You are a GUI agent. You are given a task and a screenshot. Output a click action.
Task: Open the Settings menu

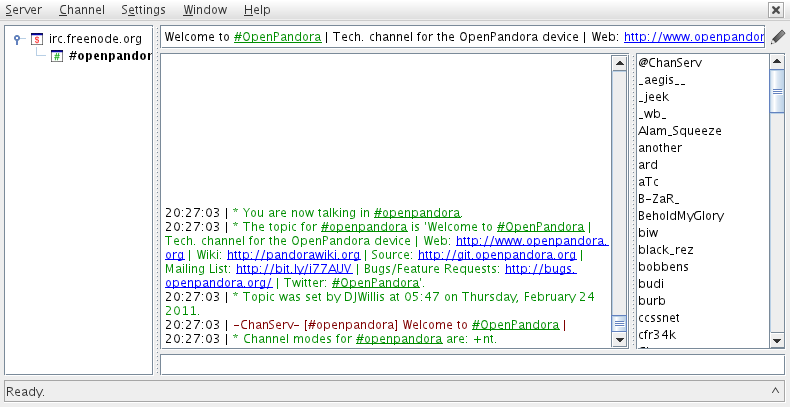pos(143,10)
